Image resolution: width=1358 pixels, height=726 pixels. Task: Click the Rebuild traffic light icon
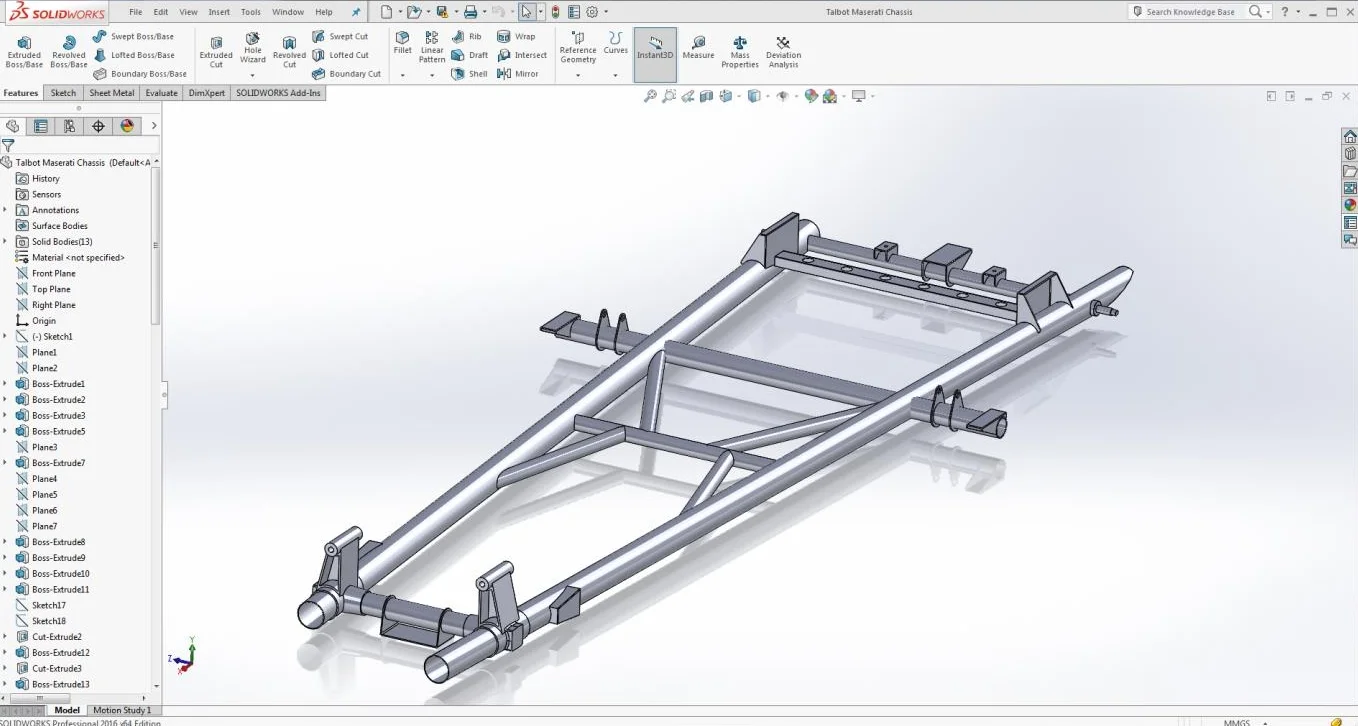pos(556,12)
